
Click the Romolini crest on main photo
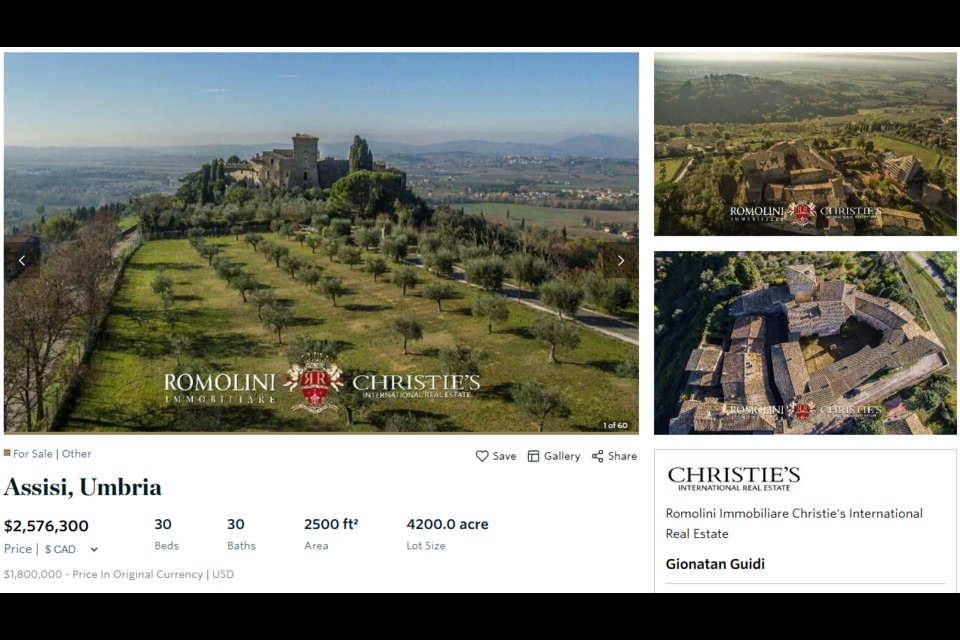[x=313, y=383]
